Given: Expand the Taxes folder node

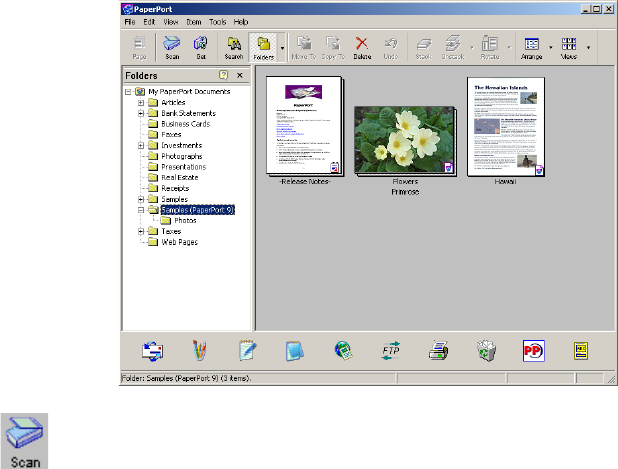Looking at the screenshot, I should tap(141, 231).
